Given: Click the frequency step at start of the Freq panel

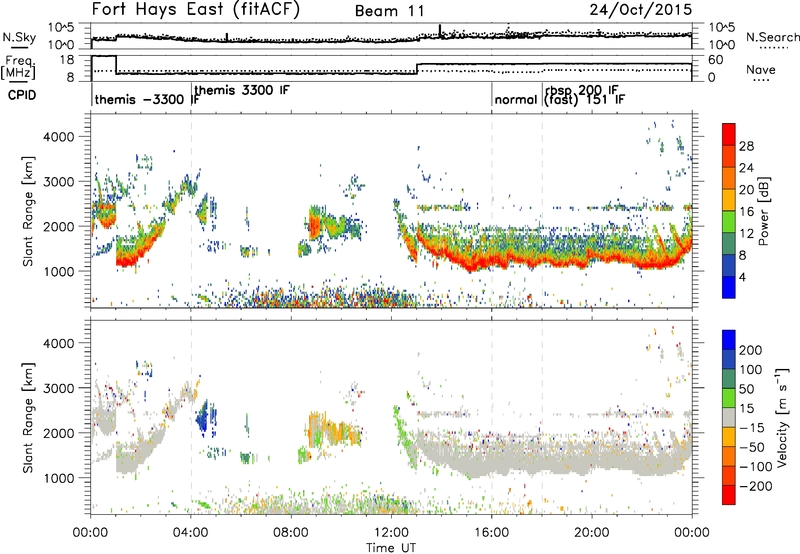Looking at the screenshot, I should [x=116, y=65].
